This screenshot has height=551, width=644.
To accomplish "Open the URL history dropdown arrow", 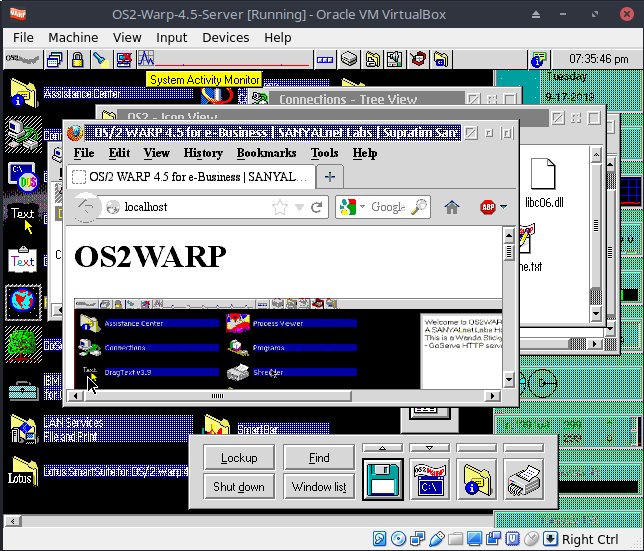I will [299, 207].
